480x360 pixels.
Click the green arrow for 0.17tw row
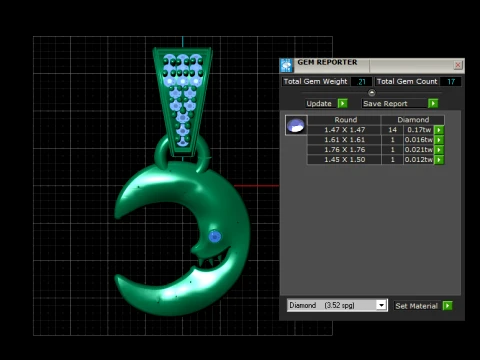pos(439,130)
